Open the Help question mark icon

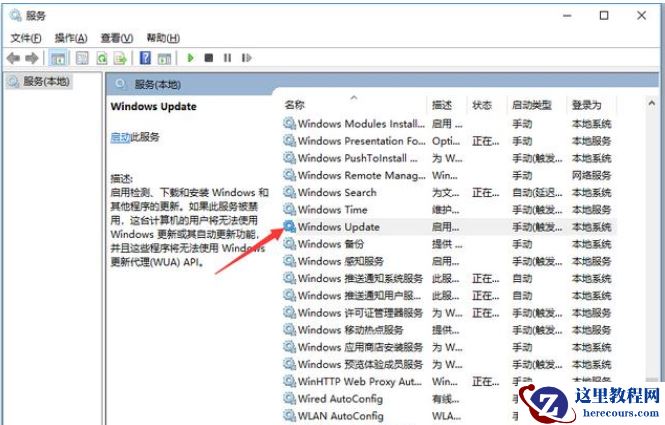[145, 58]
